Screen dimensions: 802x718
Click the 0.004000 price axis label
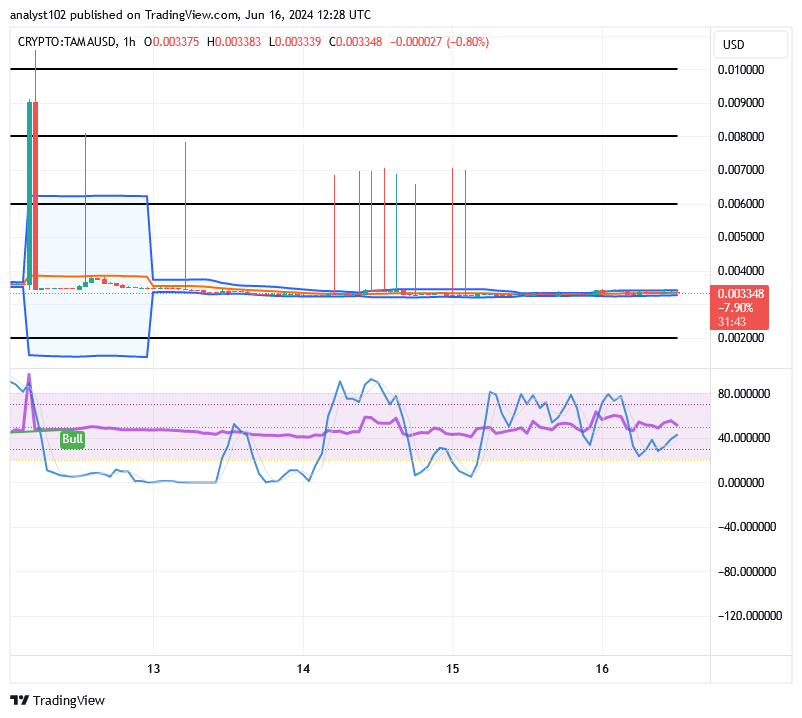click(741, 271)
